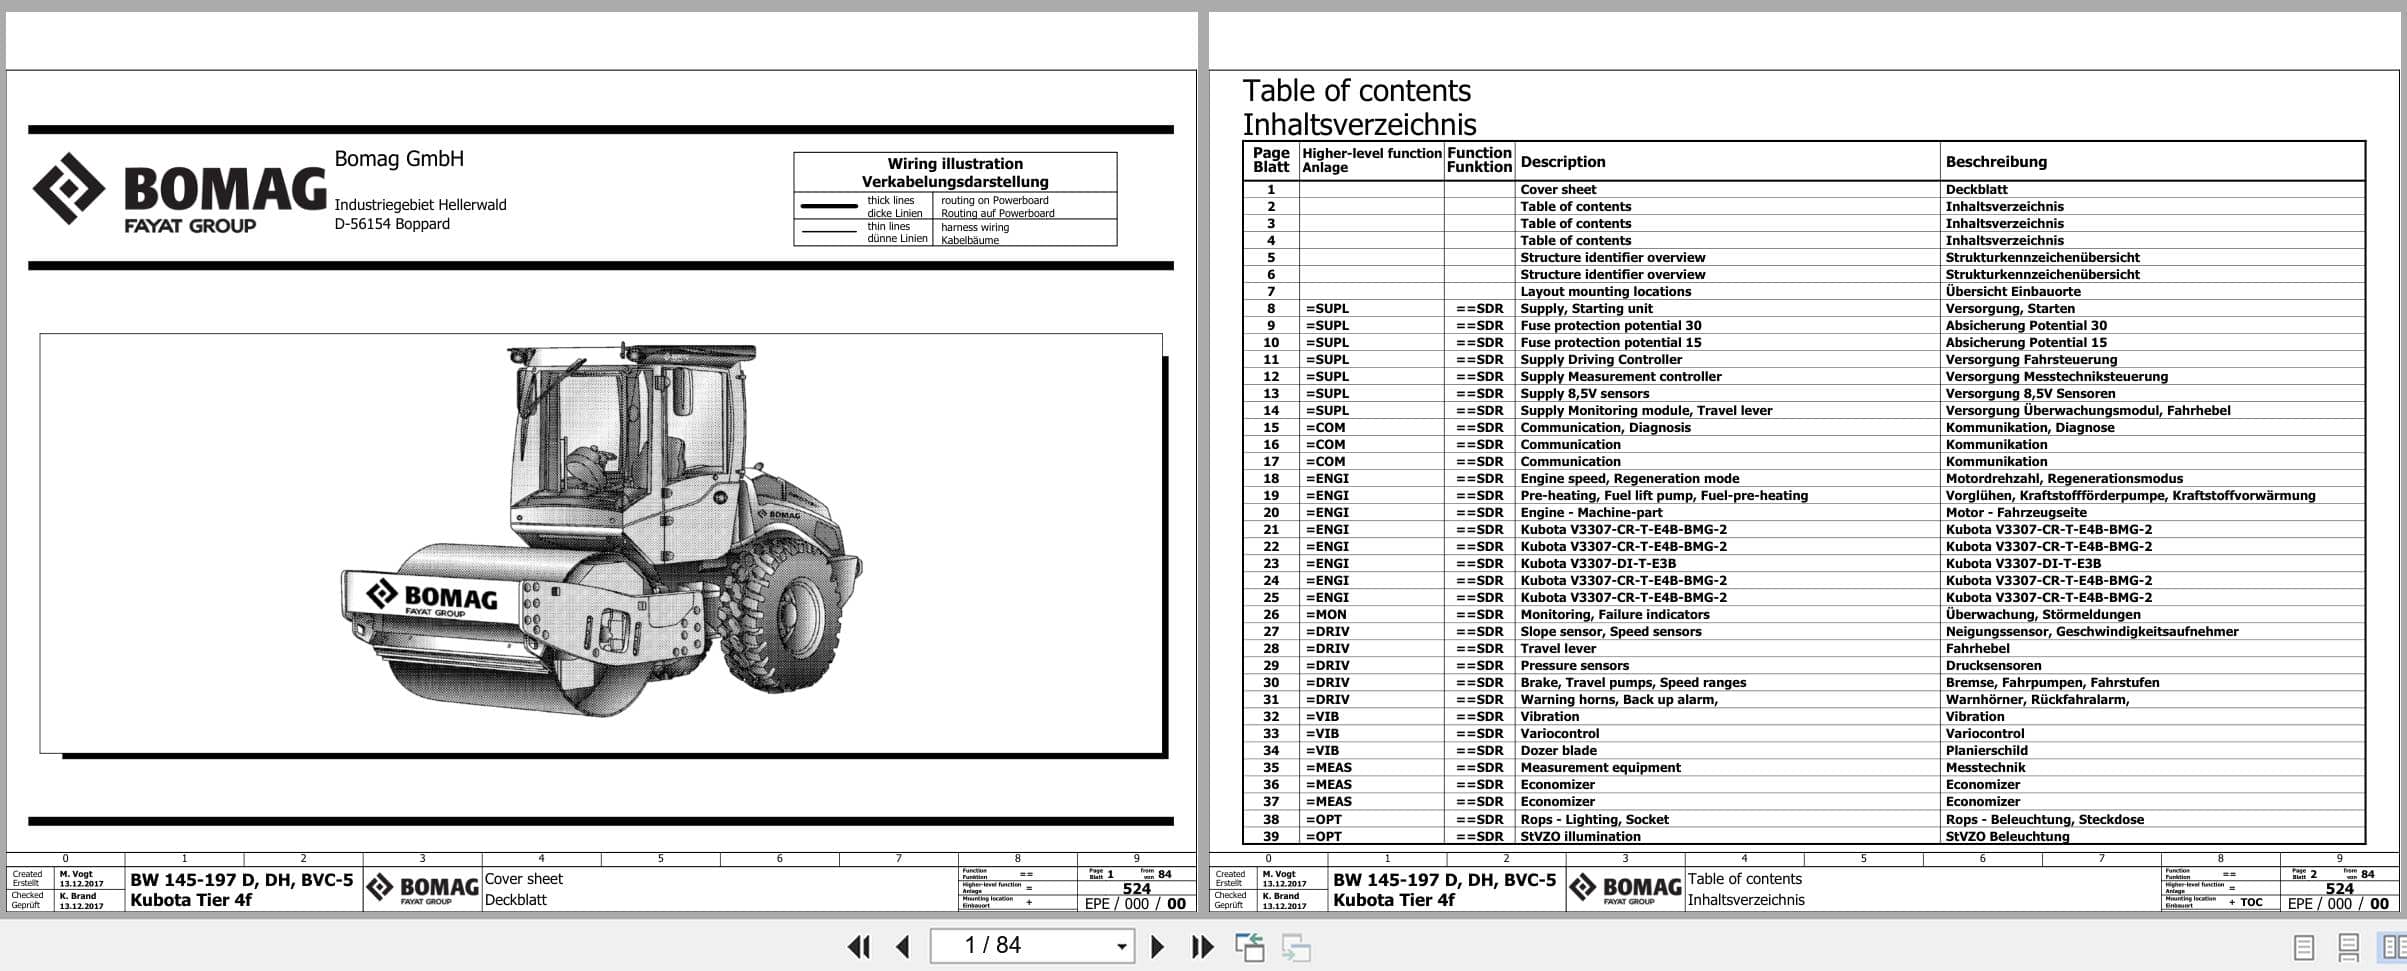
Task: Click 'Supply Monitoring module, Travel lever' entry
Action: click(1646, 411)
